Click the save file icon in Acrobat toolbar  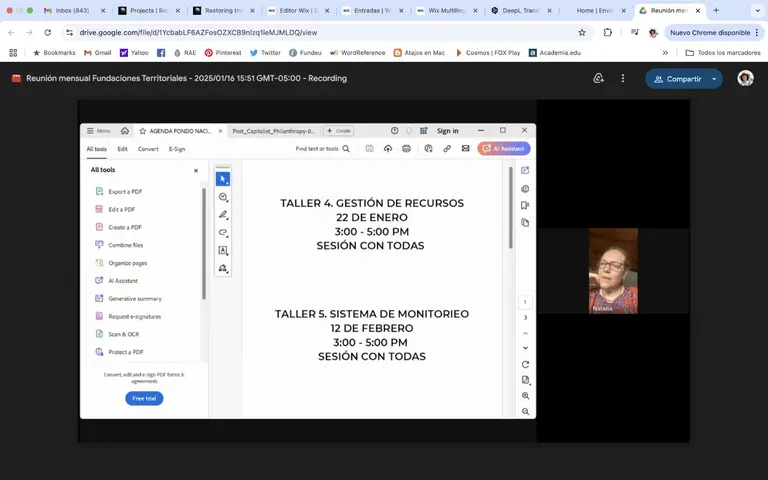coord(369,148)
